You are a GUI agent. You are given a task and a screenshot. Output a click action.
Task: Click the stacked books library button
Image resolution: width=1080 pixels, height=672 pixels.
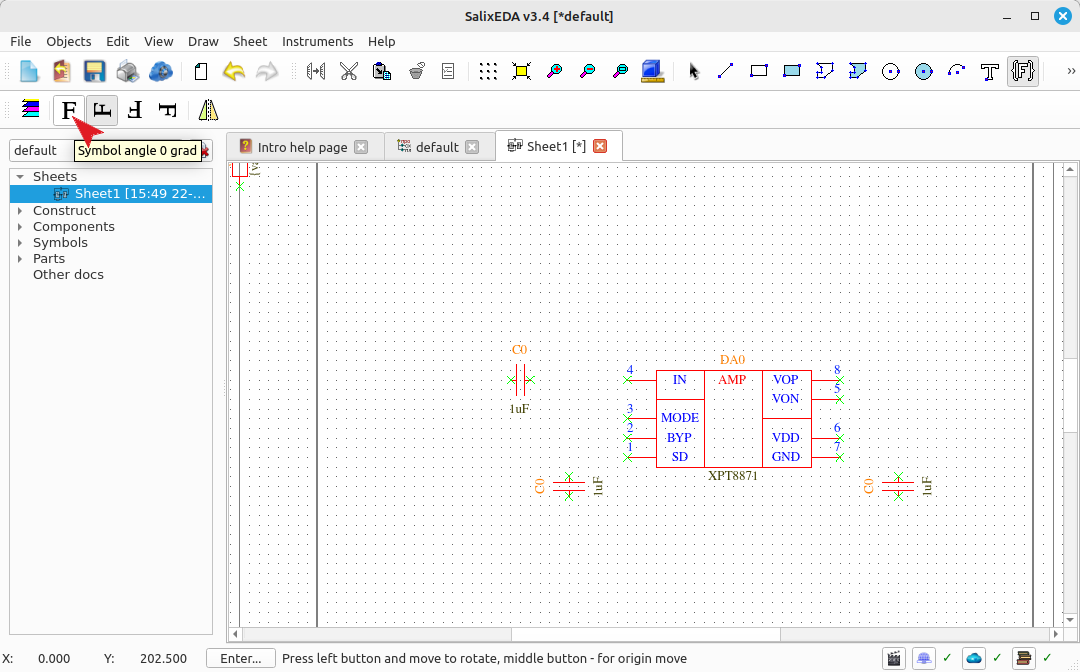[1024, 658]
